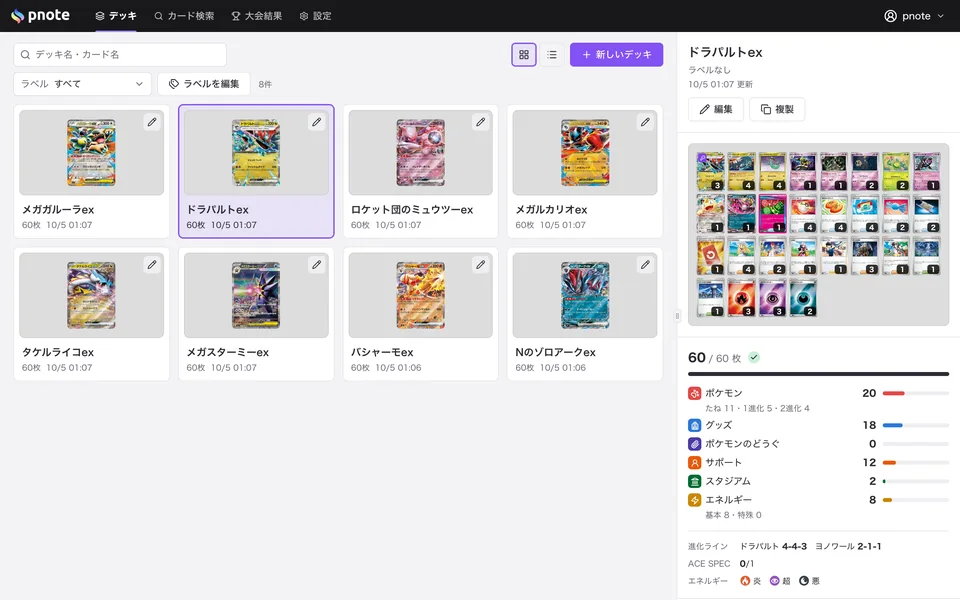The height and width of the screenshot is (600, 960).
Task: Click the ポケモン category icon
Action: (694, 393)
